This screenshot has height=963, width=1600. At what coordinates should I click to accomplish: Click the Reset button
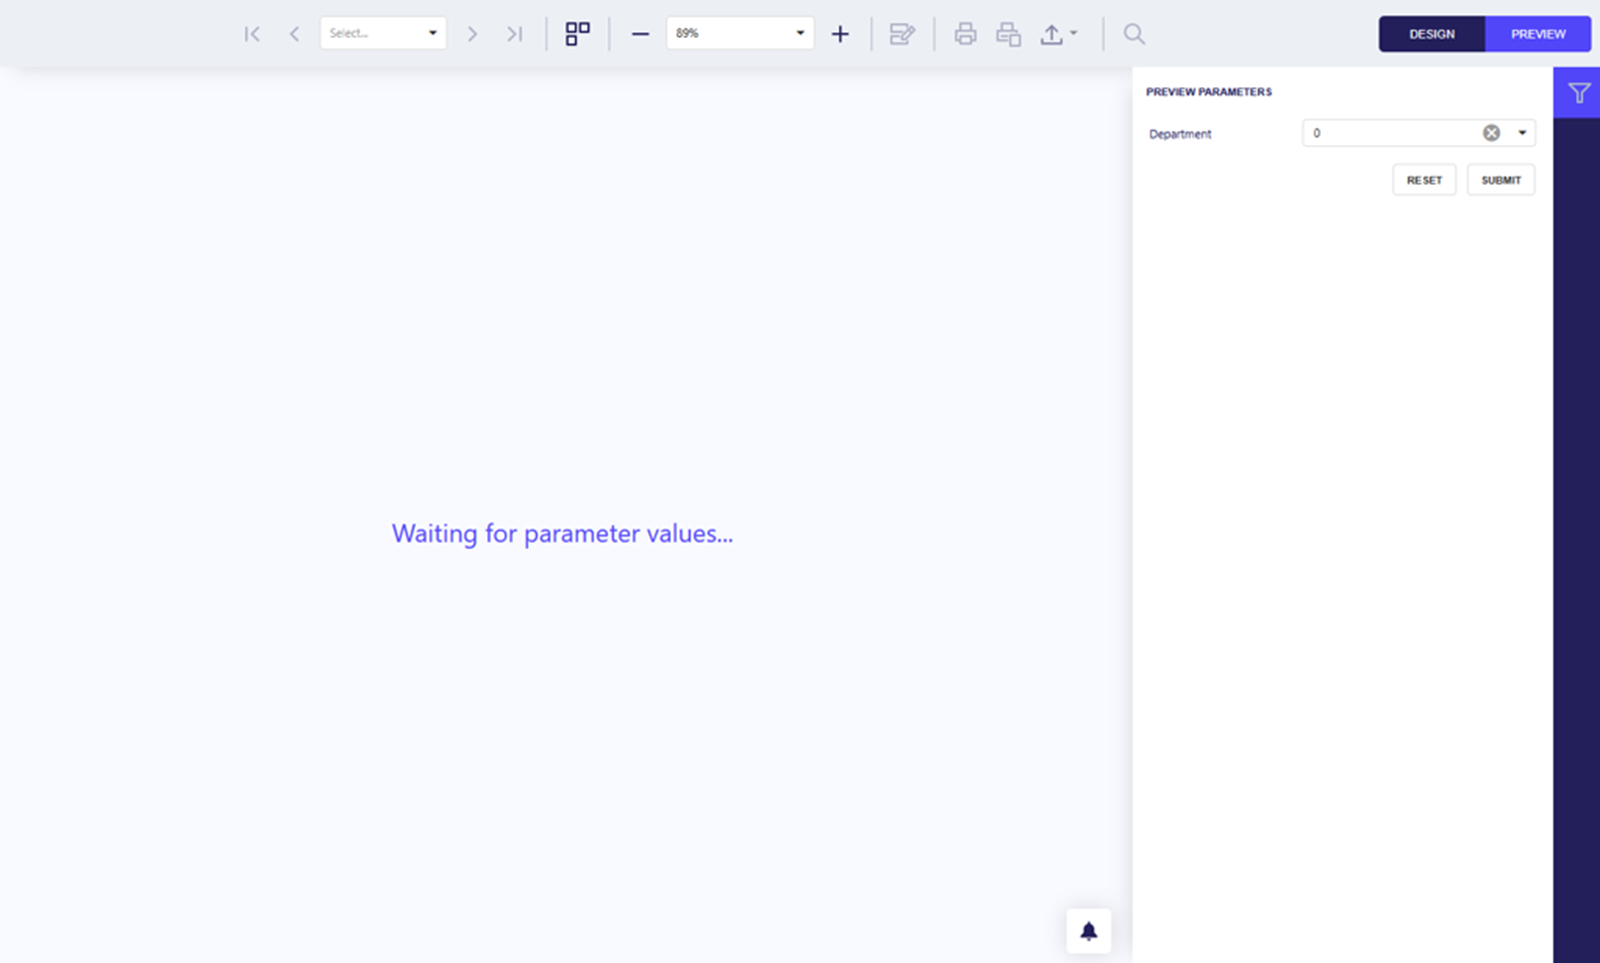coord(1424,180)
